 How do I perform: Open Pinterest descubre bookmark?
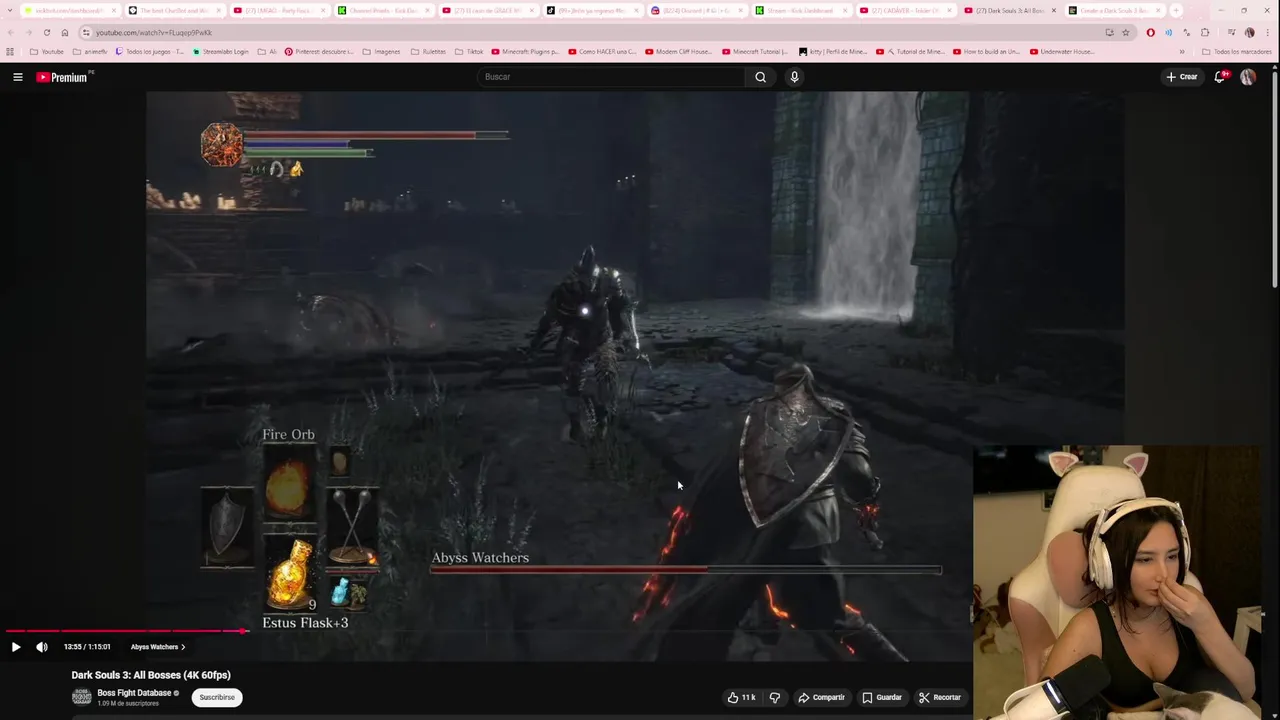pos(319,51)
